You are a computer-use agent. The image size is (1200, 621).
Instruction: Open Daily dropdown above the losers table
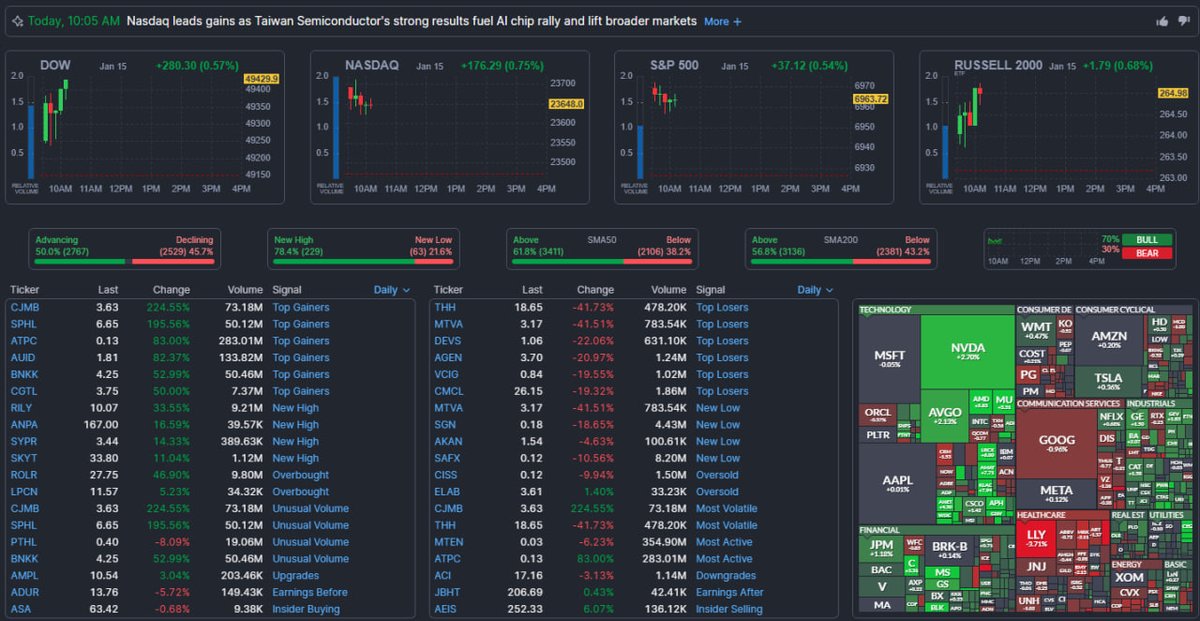tap(816, 290)
